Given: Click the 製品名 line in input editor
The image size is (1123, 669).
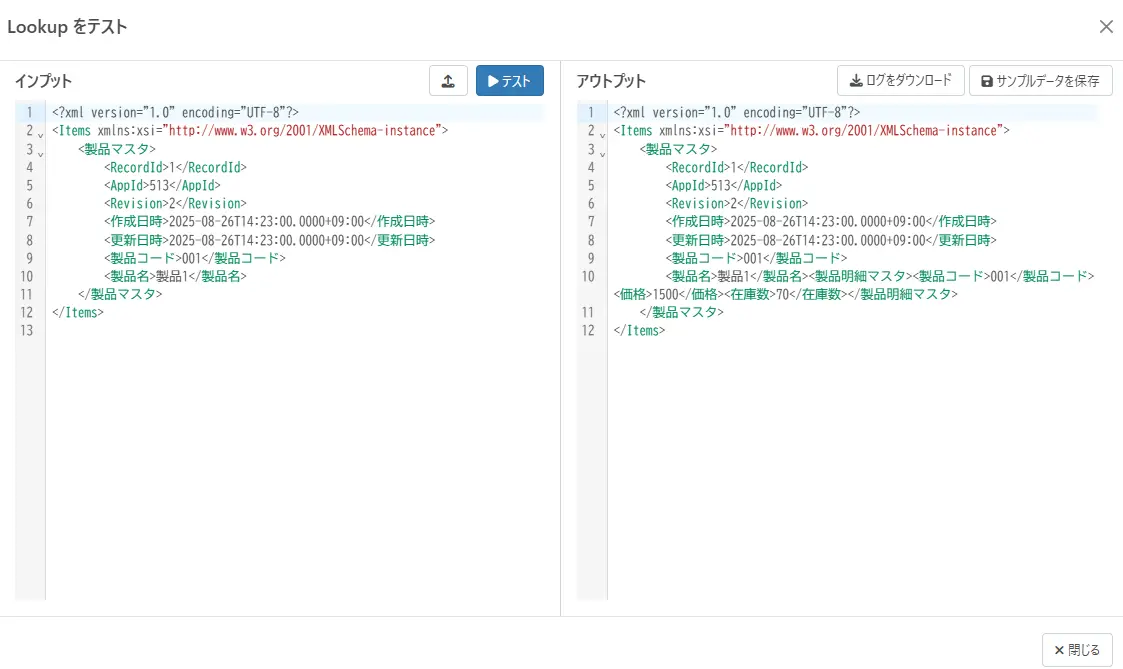Looking at the screenshot, I should tap(175, 276).
